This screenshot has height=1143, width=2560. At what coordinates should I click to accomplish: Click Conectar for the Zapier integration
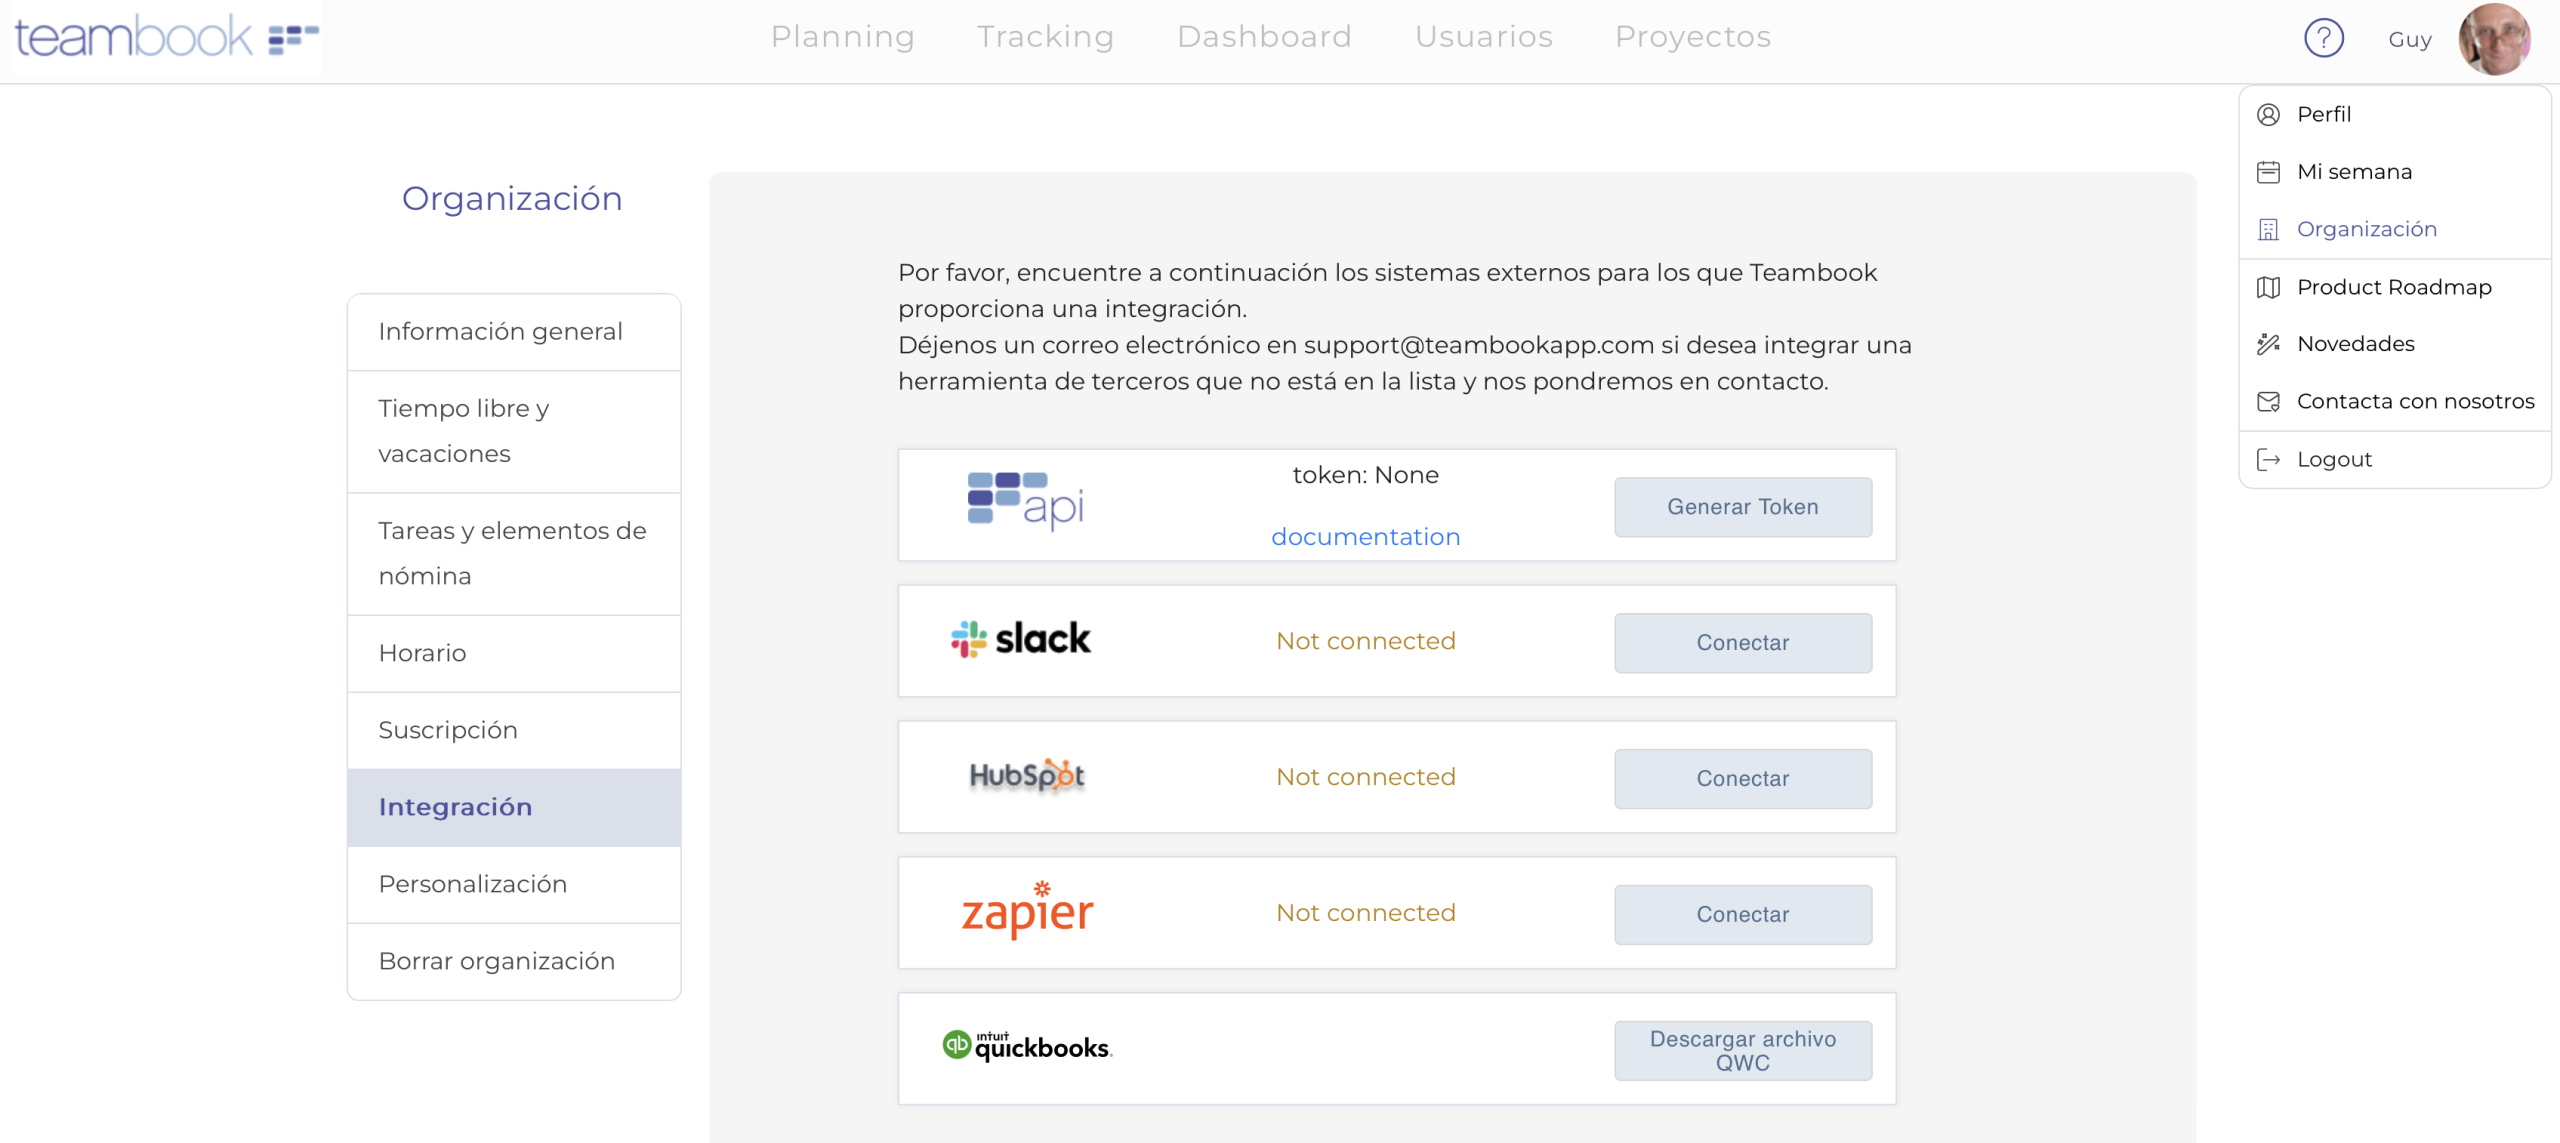click(x=1742, y=915)
